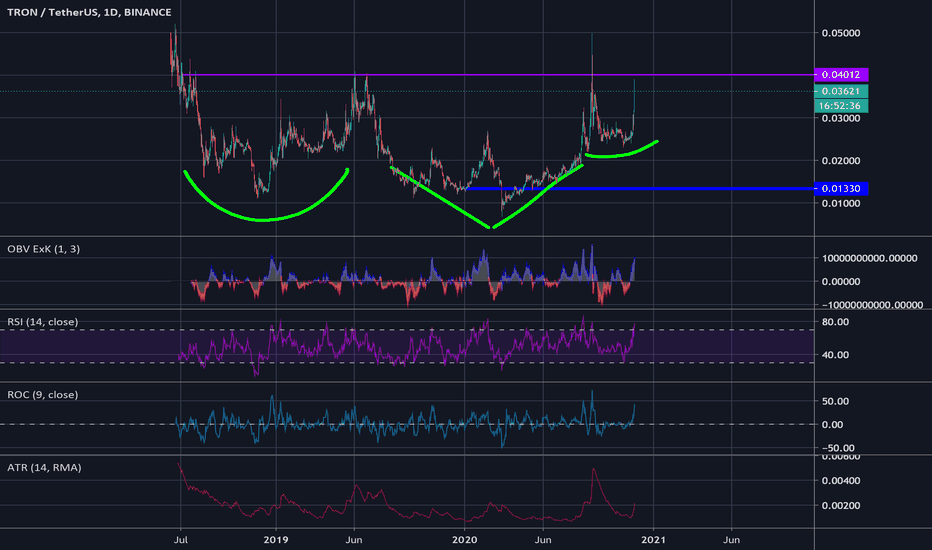Select the blue 0.01330 price label
This screenshot has width=932, height=550.
(x=840, y=188)
